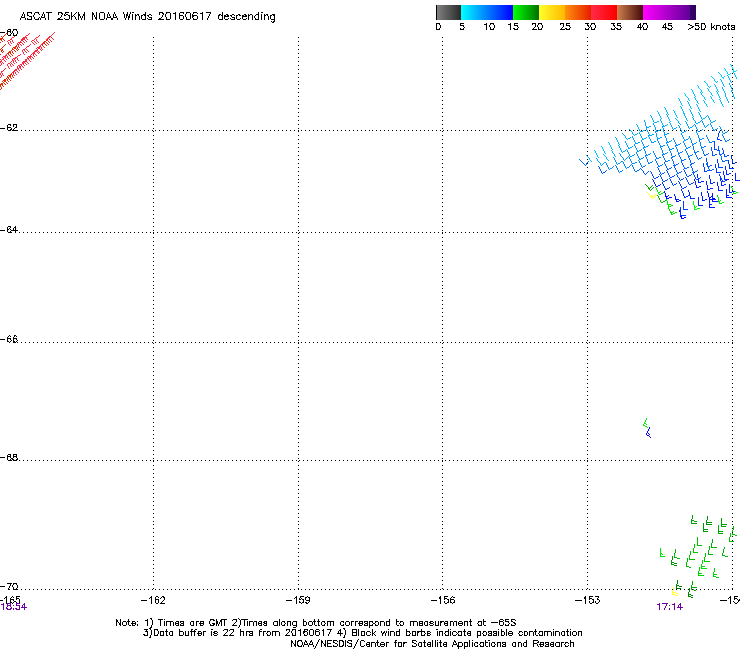Click the purple 18:54 pass time

coord(14,607)
